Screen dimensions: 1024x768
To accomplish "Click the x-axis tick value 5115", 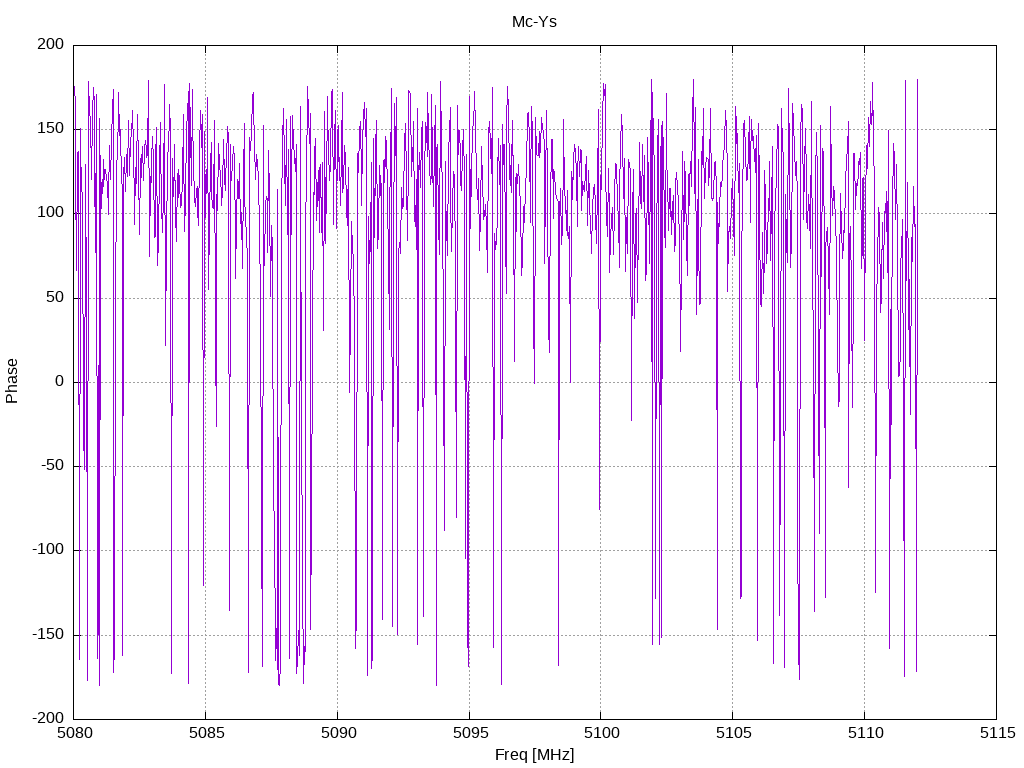I will (x=997, y=733).
